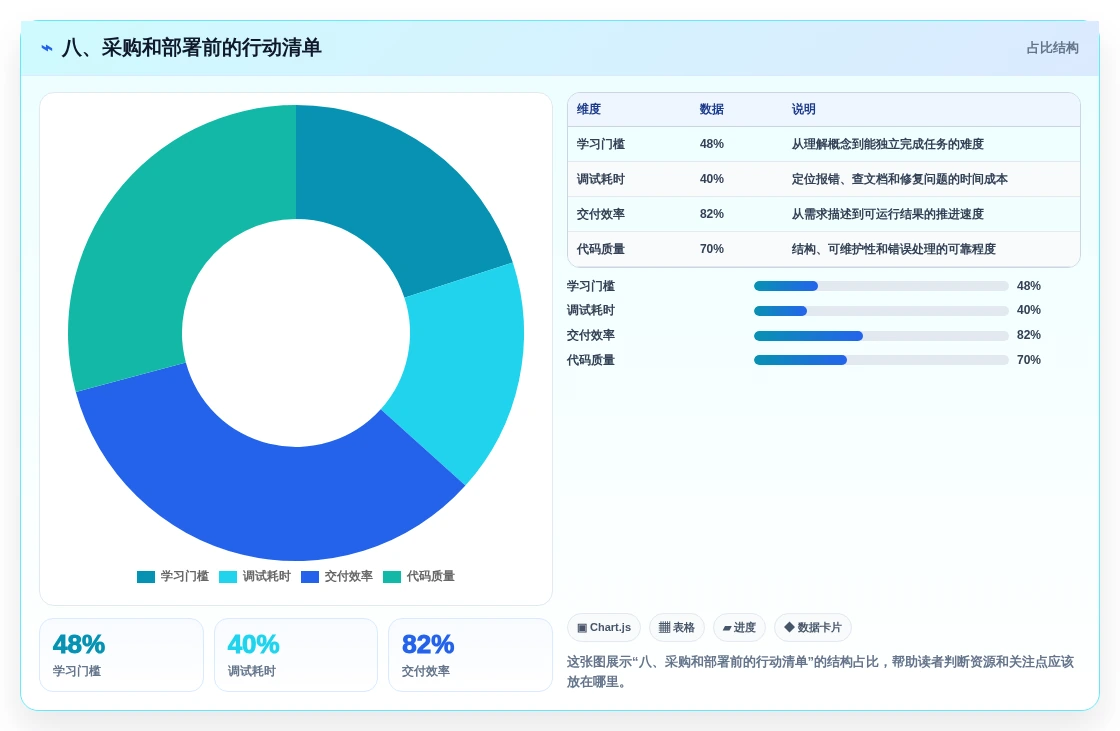Image resolution: width=1120 pixels, height=731 pixels.
Task: Toggle the 交付效率 legend color swatch
Action: pyautogui.click(x=310, y=577)
